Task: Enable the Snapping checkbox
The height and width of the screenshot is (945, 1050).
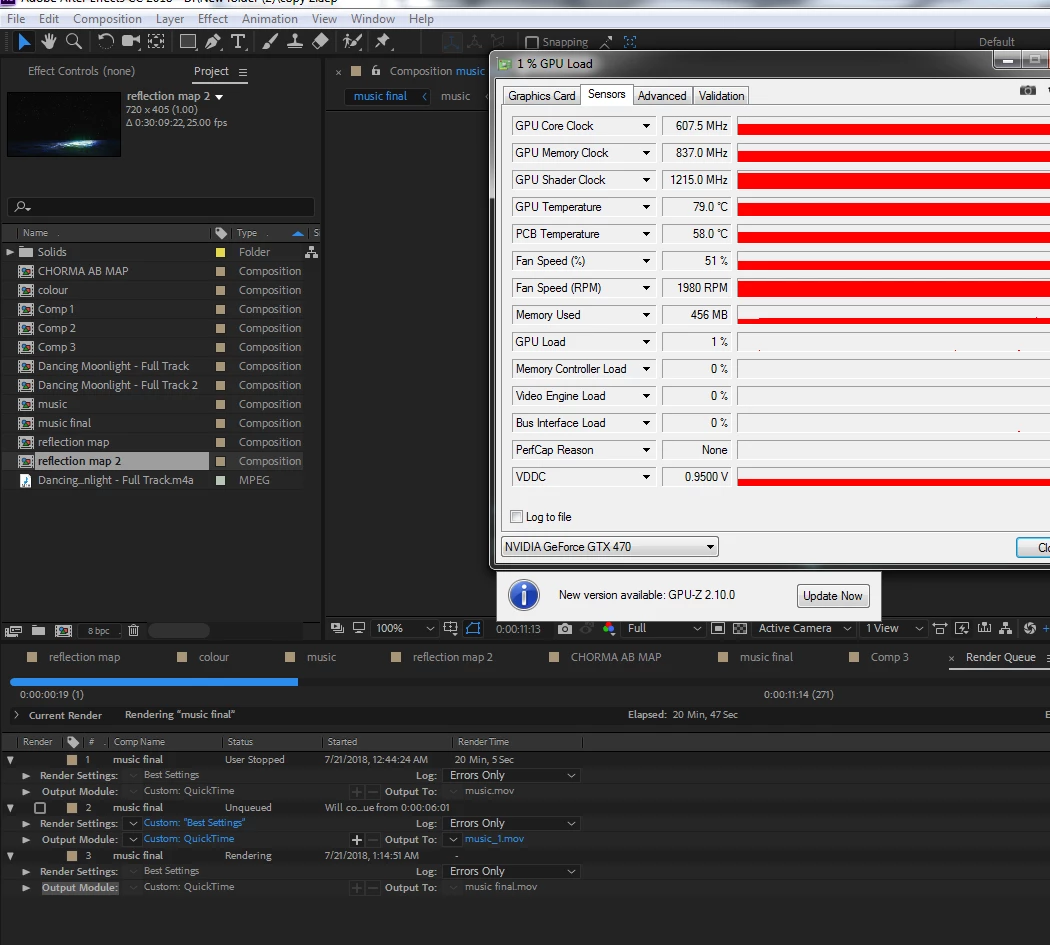Action: (532, 42)
